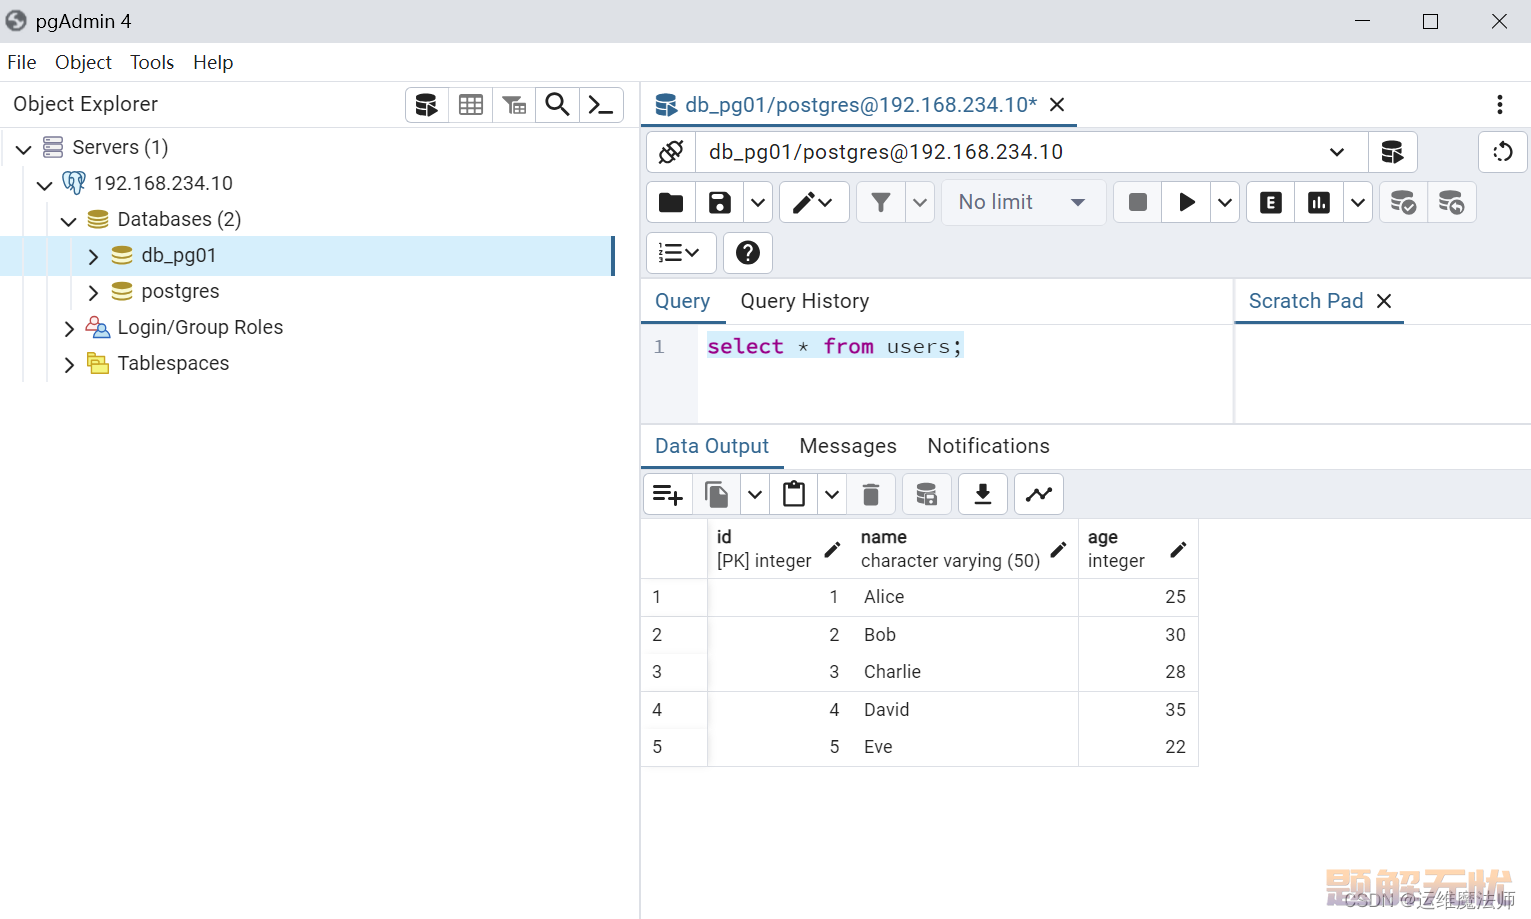Close the db_pg01 query tool tab
Image resolution: width=1531 pixels, height=919 pixels.
click(1057, 105)
